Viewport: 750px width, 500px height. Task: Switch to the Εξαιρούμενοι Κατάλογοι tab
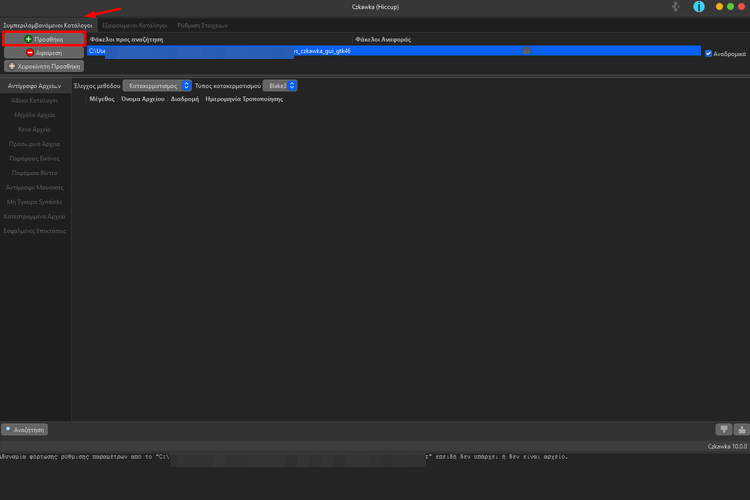click(135, 24)
